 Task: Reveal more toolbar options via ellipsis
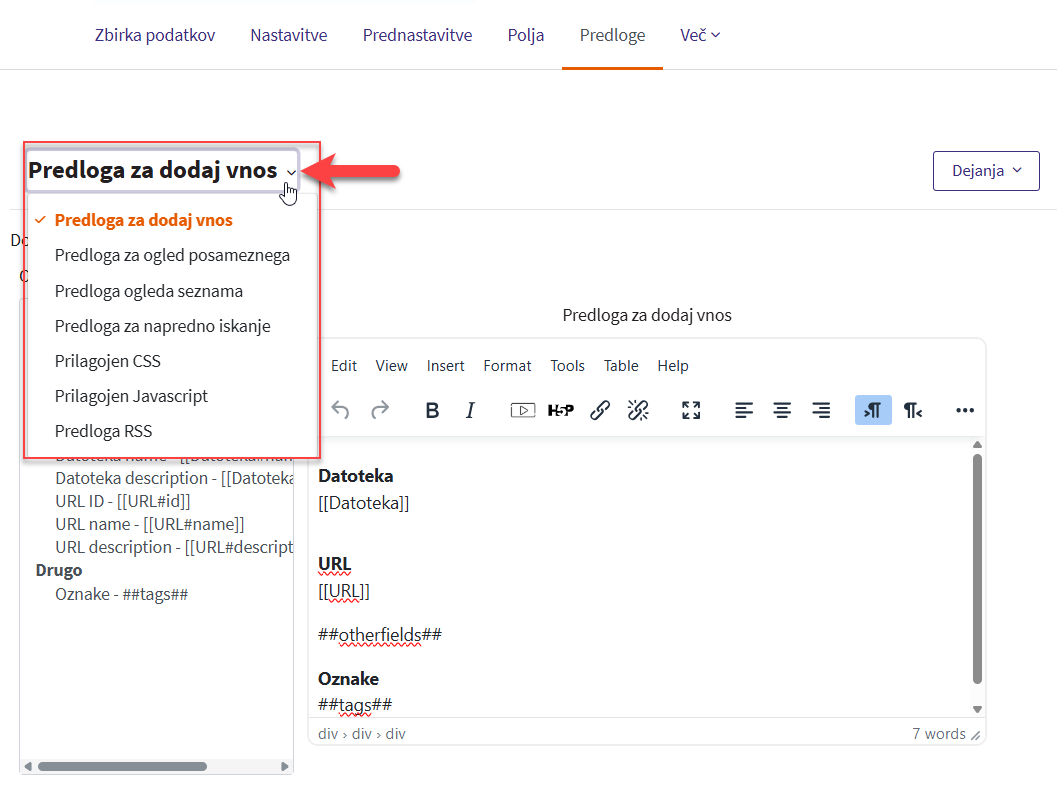(x=964, y=410)
